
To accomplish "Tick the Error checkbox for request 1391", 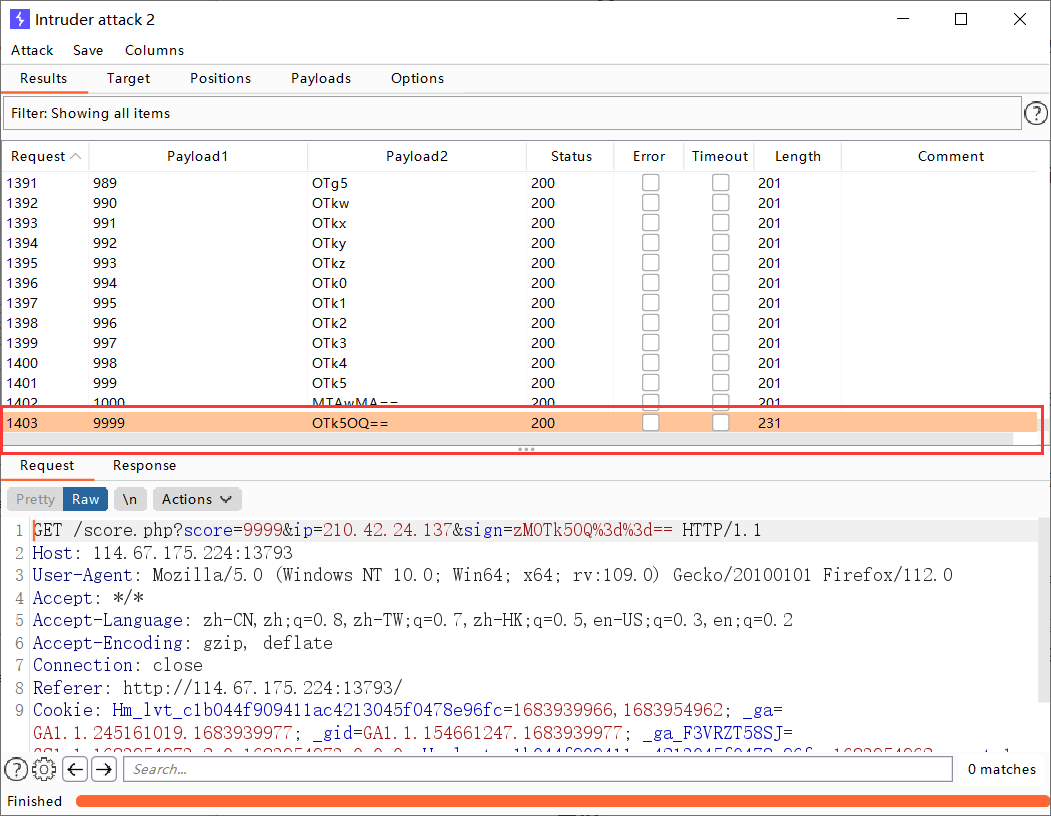I will point(650,182).
